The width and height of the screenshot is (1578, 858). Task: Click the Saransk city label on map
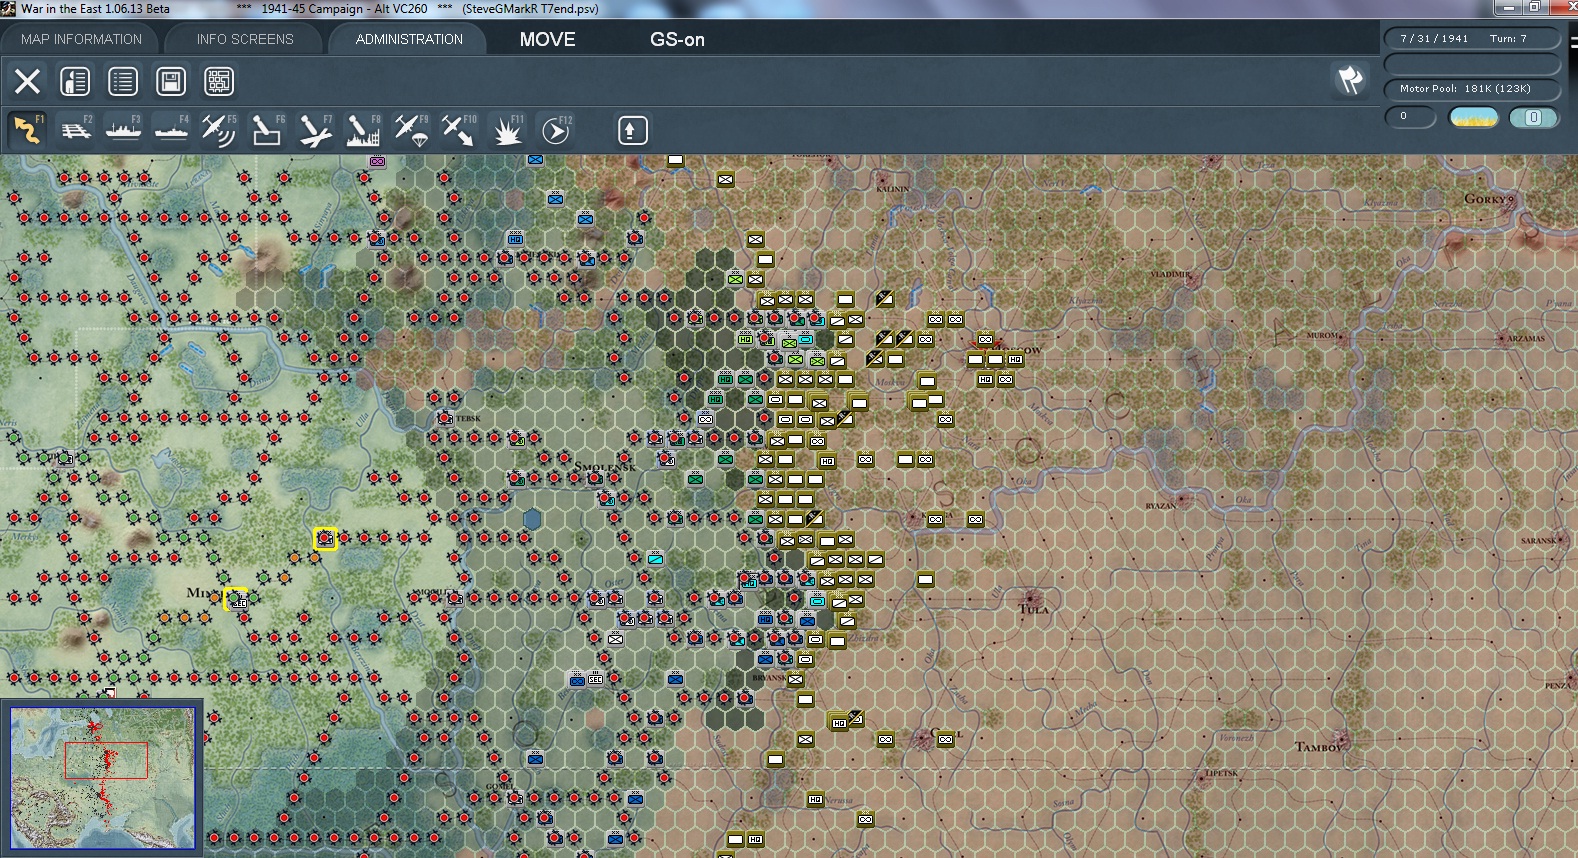point(1538,541)
